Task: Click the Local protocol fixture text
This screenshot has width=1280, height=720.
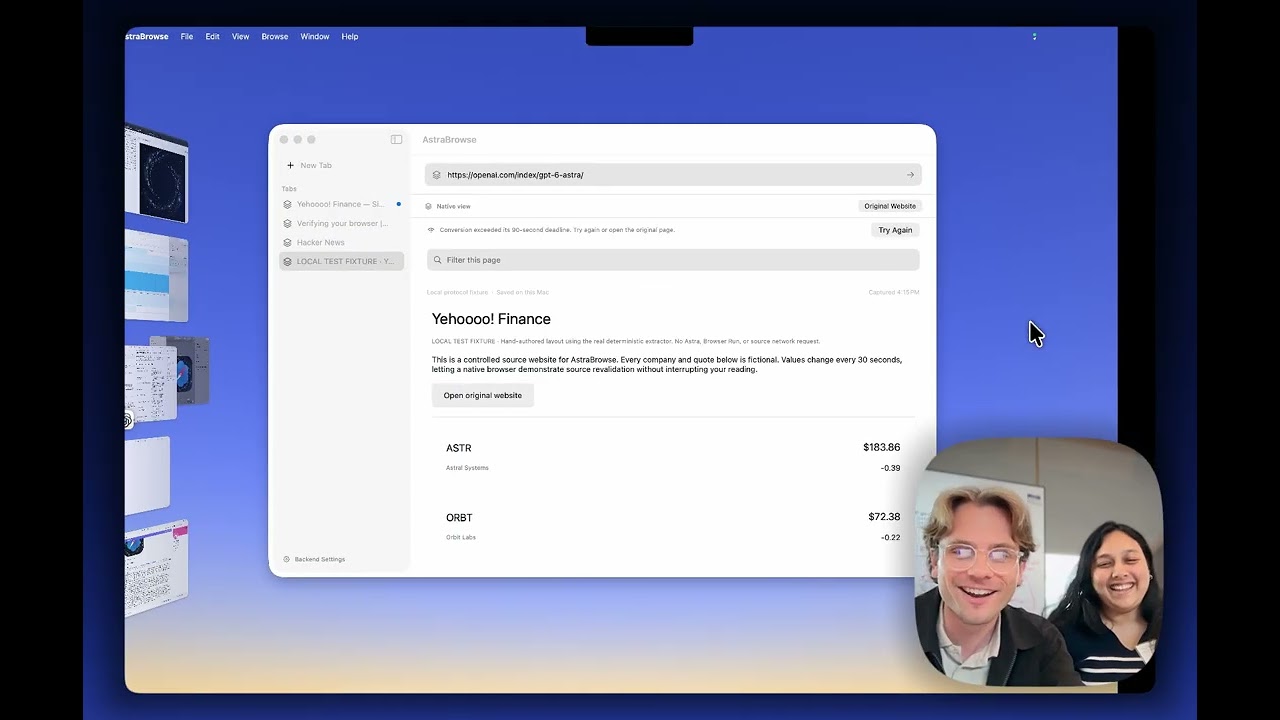Action: tap(457, 292)
